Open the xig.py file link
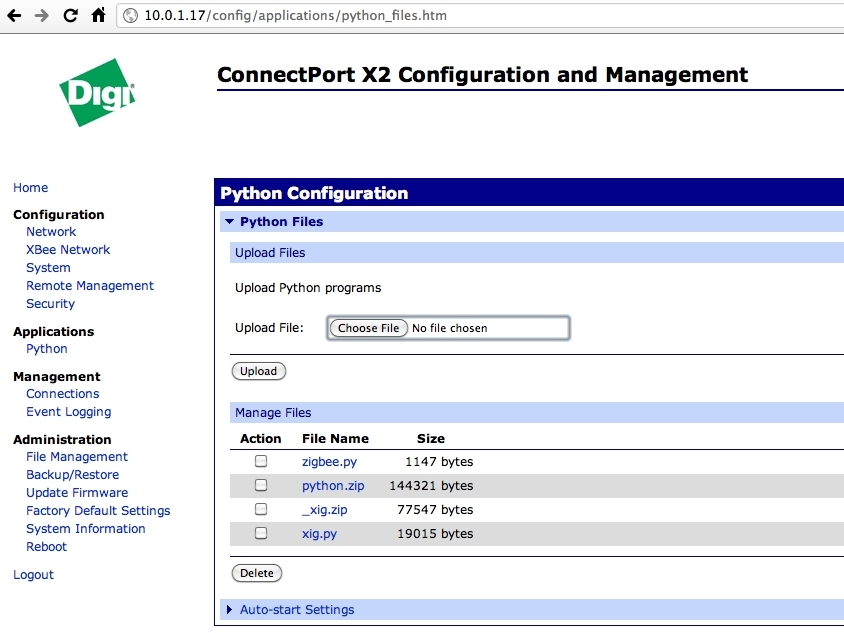The image size is (844, 633). [x=319, y=534]
